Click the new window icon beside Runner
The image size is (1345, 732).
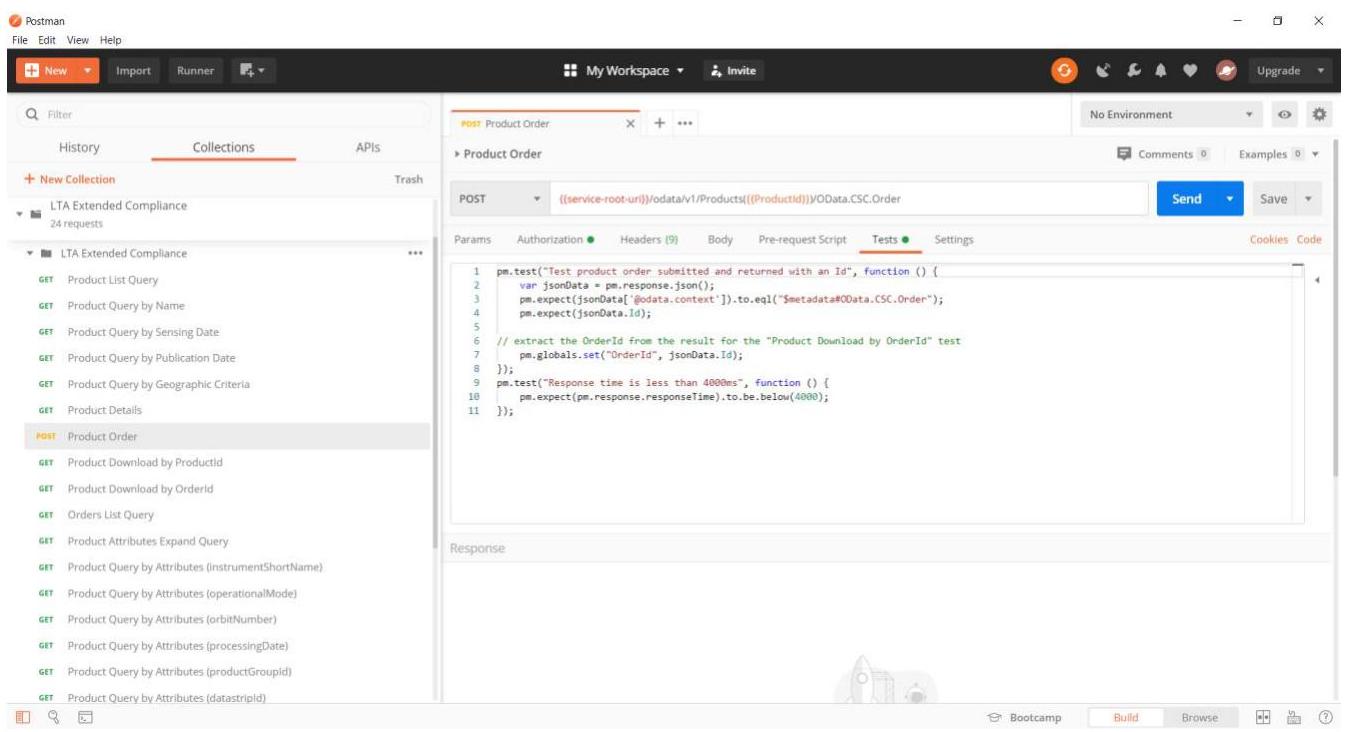253,70
